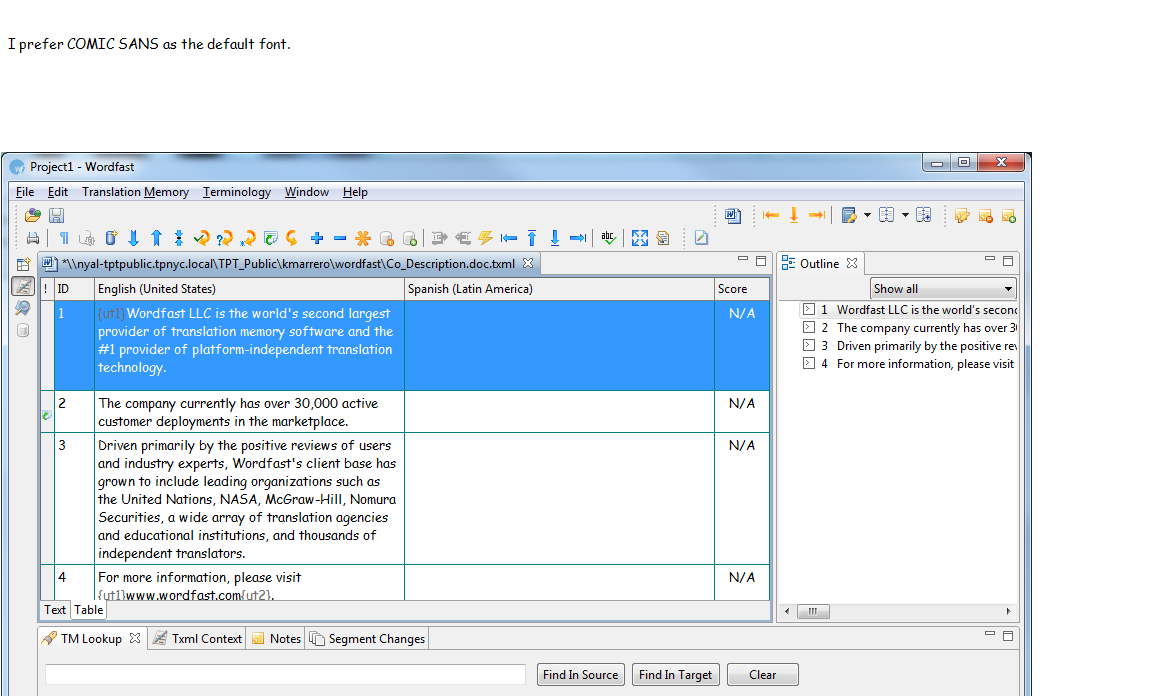Click the Save file toolbar icon
Image resolution: width=1154 pixels, height=696 pixels.
(x=57, y=215)
